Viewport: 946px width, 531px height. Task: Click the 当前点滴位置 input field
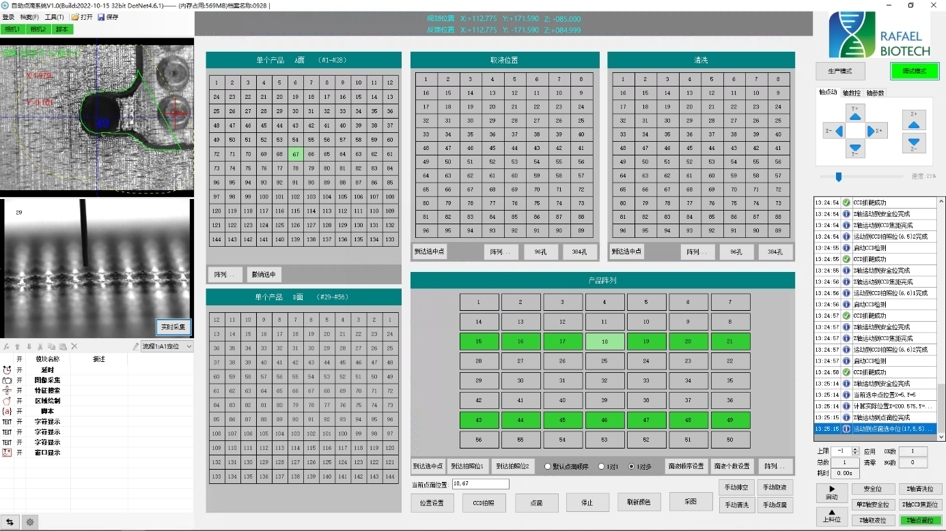(480, 484)
